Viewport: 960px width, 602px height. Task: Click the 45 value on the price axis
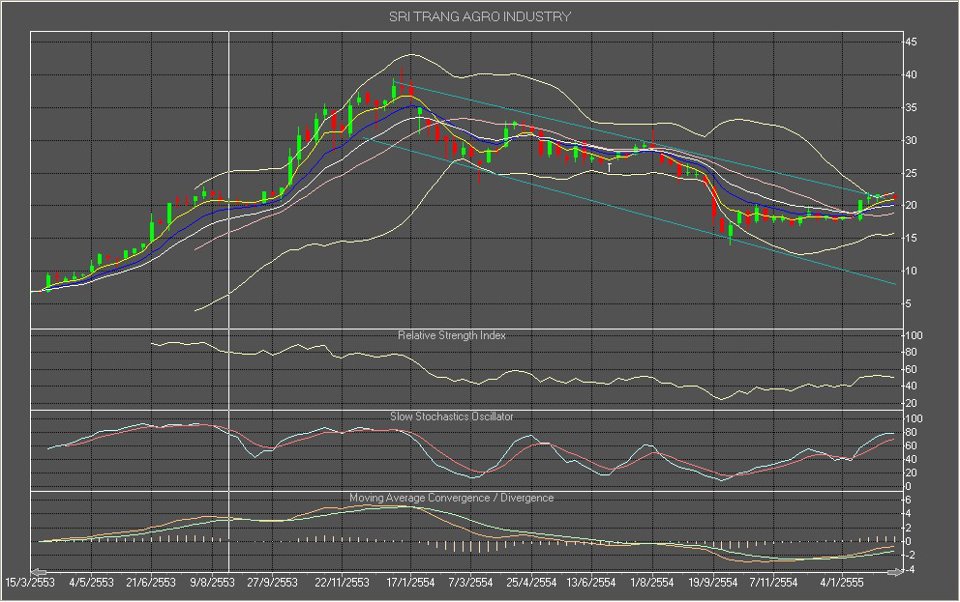911,42
